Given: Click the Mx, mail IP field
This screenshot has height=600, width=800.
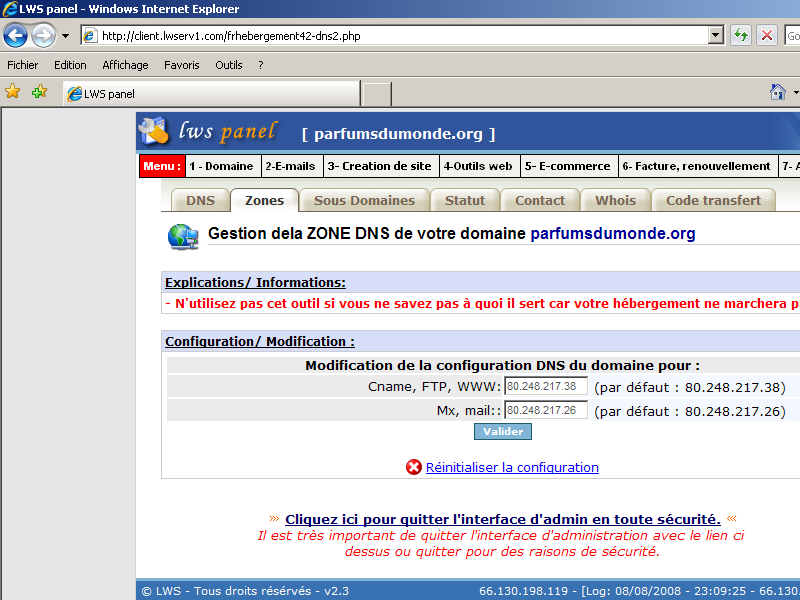Looking at the screenshot, I should tap(545, 410).
